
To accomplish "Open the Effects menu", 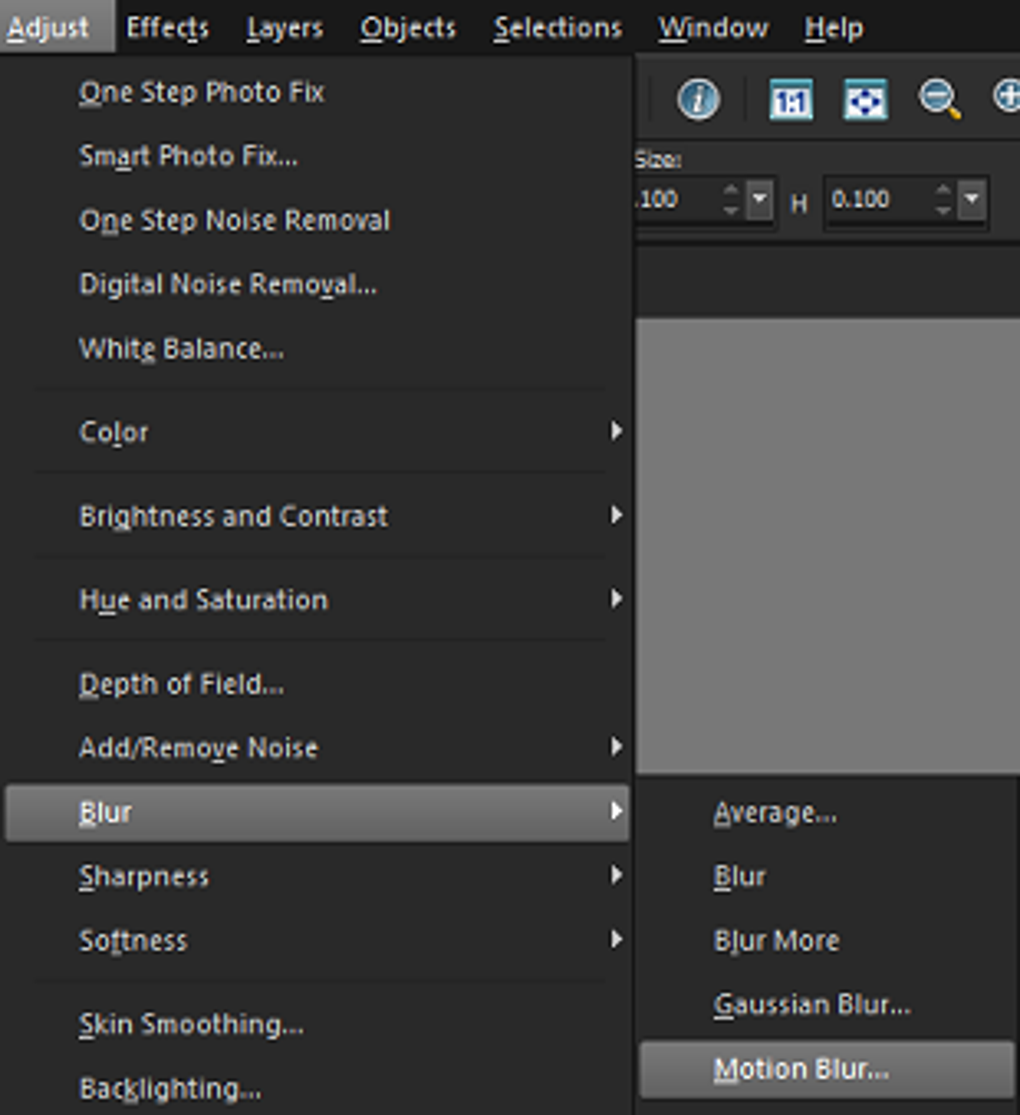I will pos(167,28).
